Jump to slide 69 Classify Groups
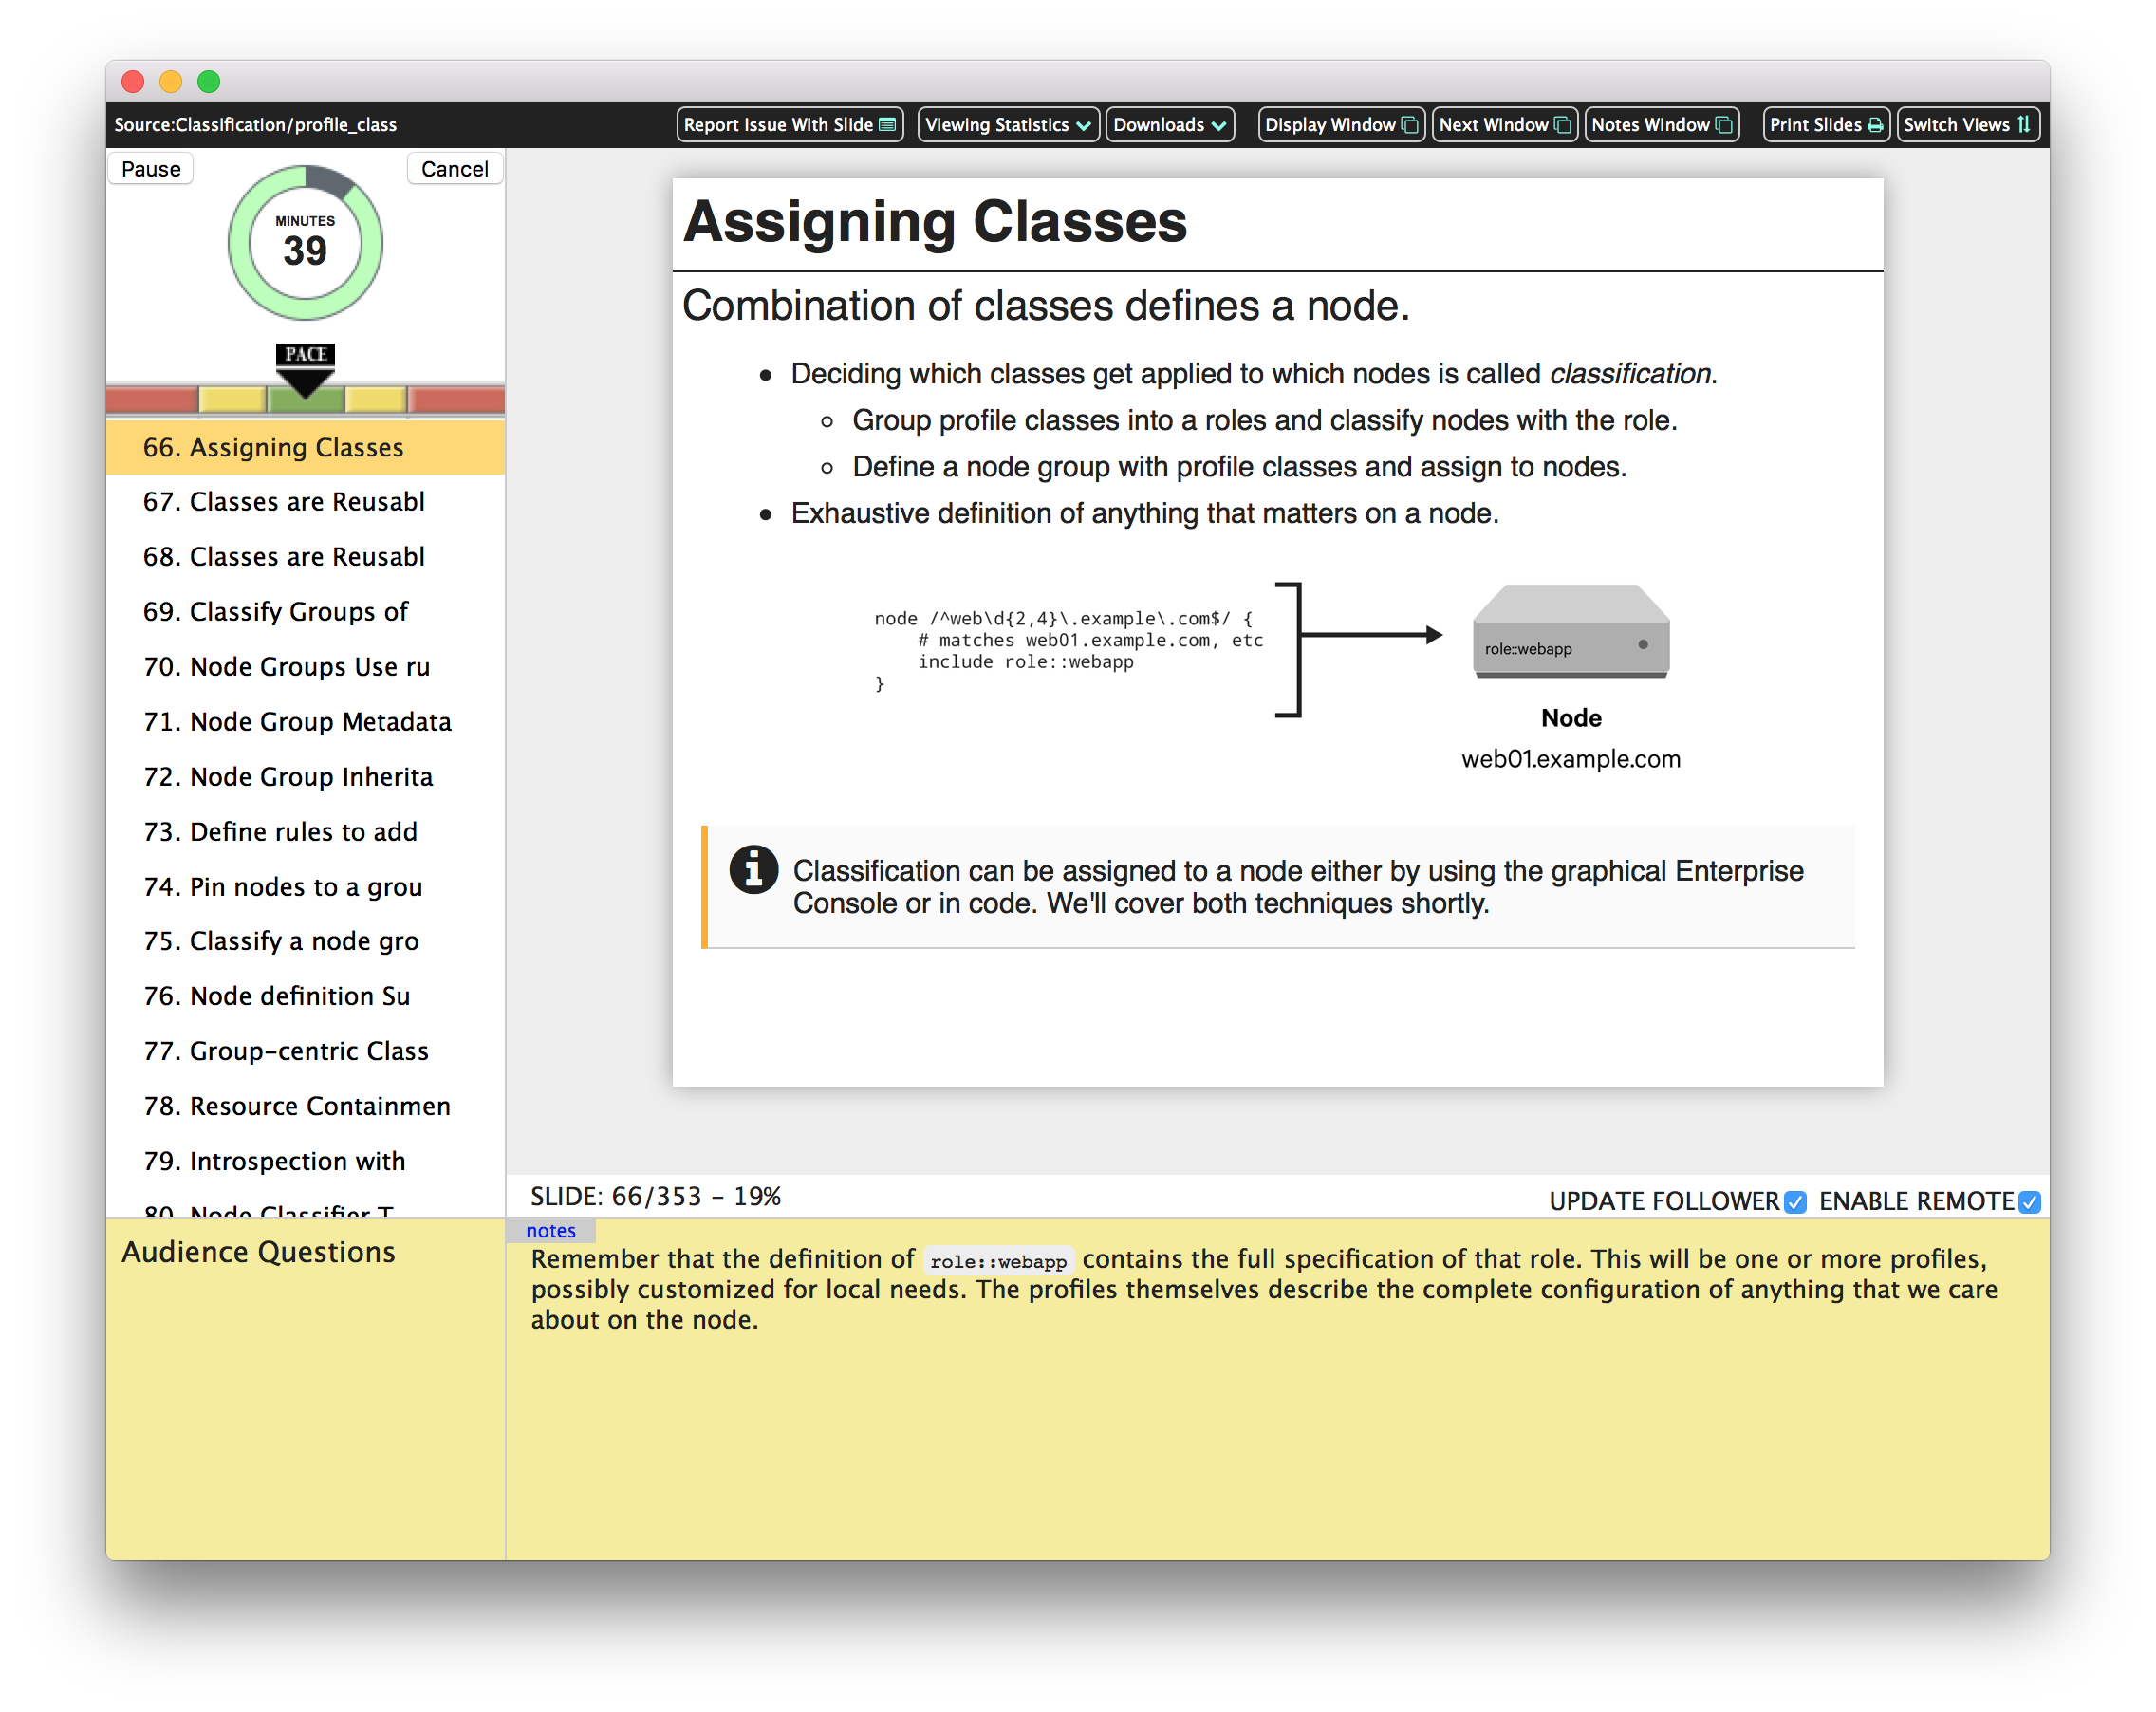 275,612
